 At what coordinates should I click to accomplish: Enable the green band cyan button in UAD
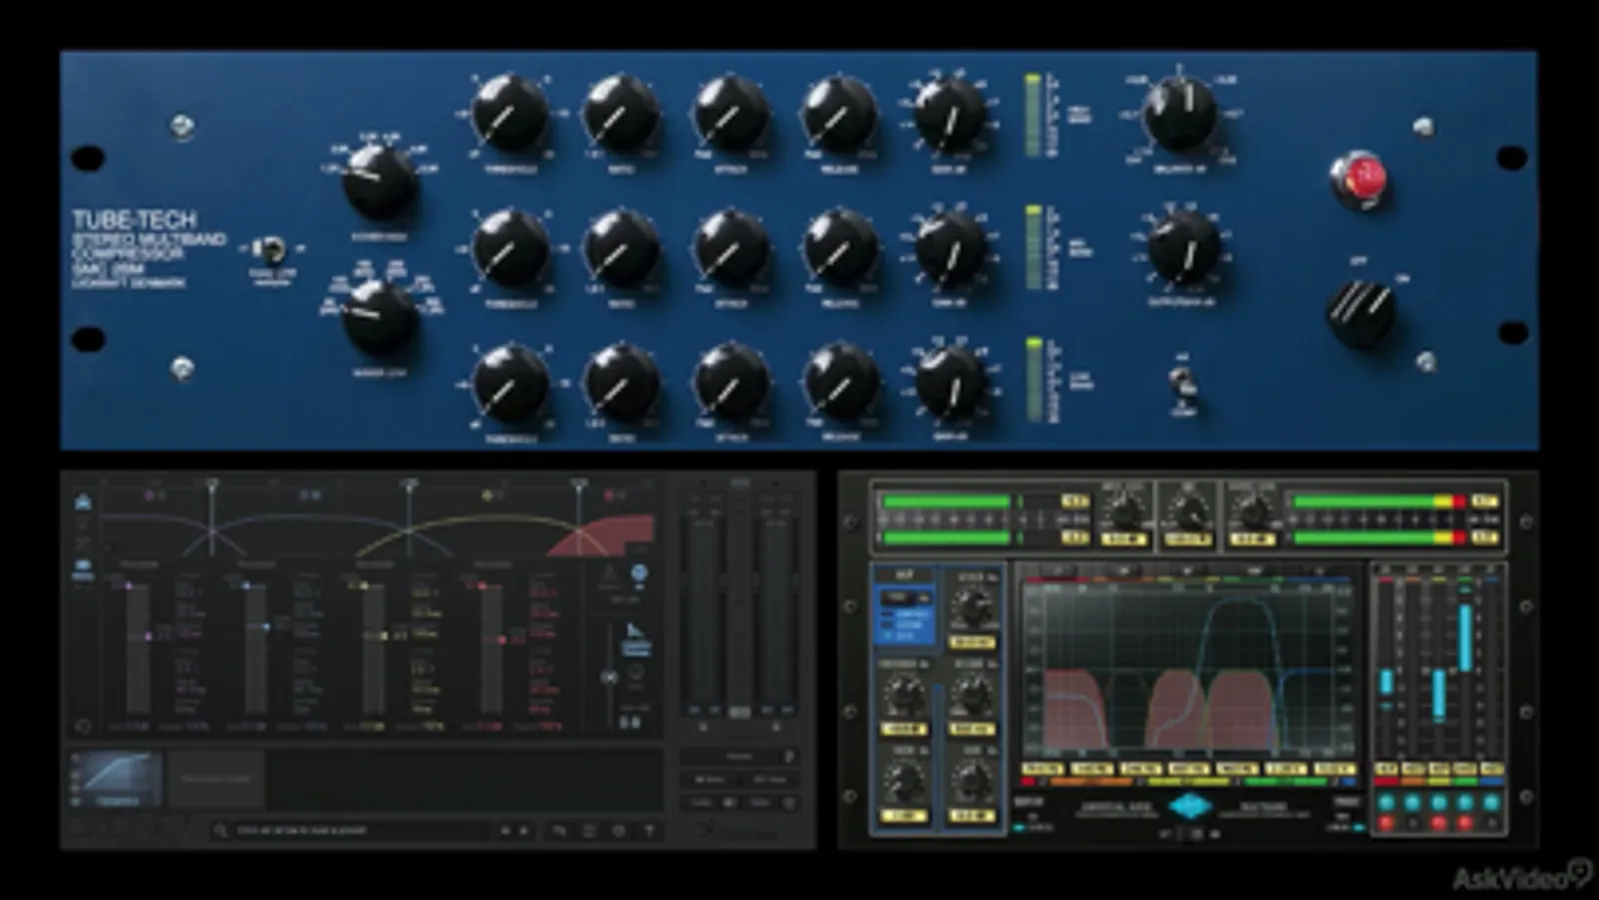[x=1465, y=803]
